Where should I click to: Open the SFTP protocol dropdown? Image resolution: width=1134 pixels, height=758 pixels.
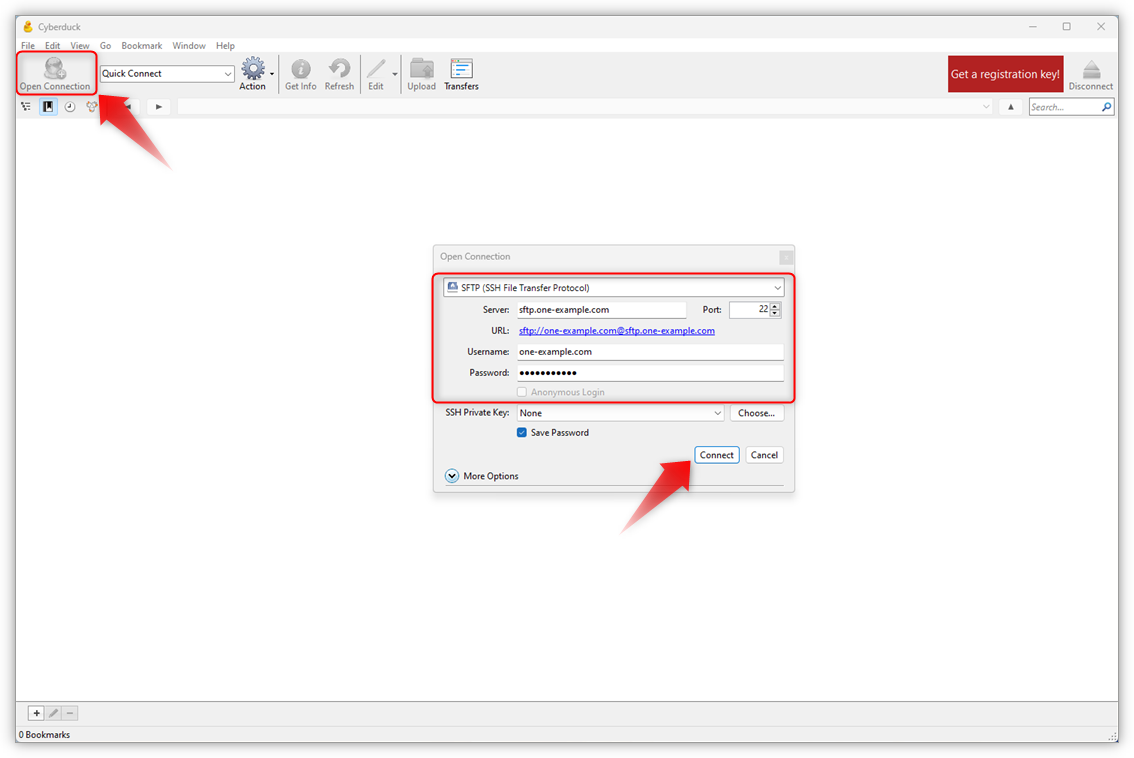[777, 288]
